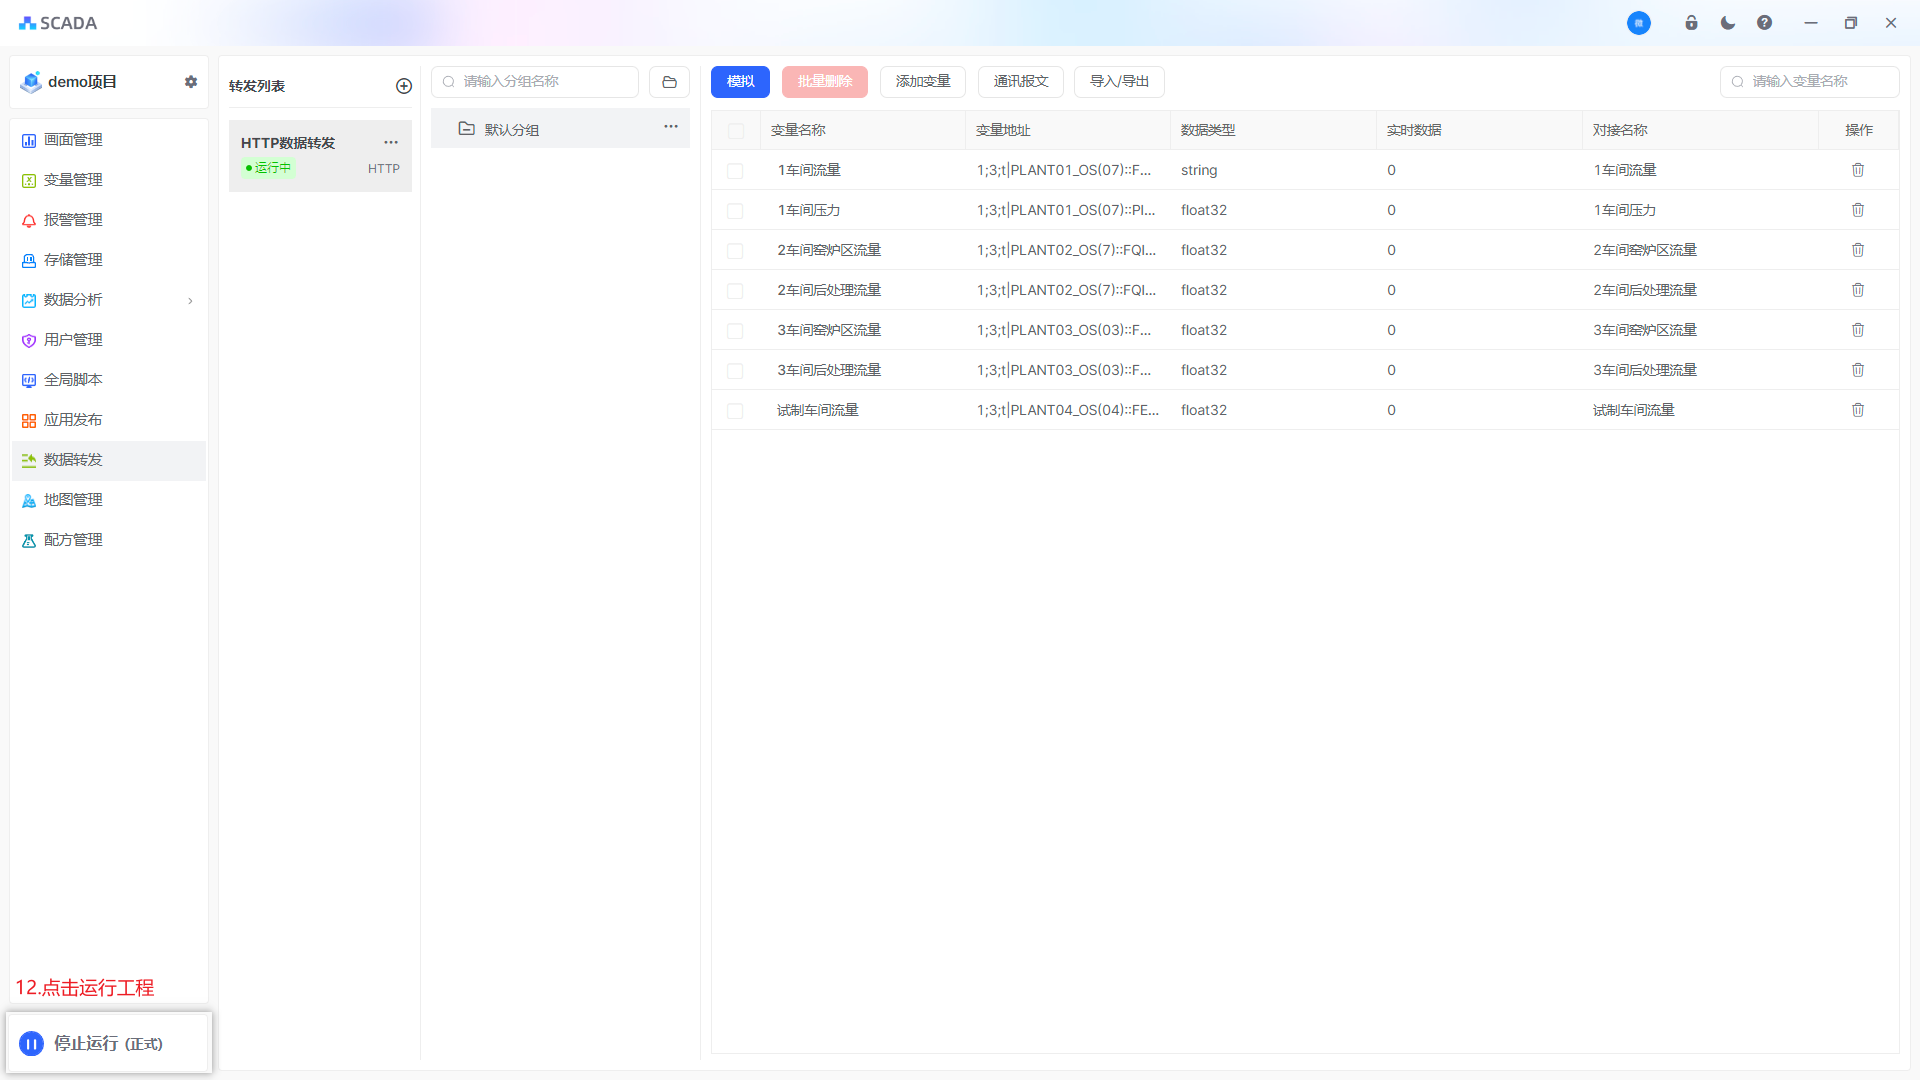Click the 添加变量 button
1920x1080 pixels.
922,82
